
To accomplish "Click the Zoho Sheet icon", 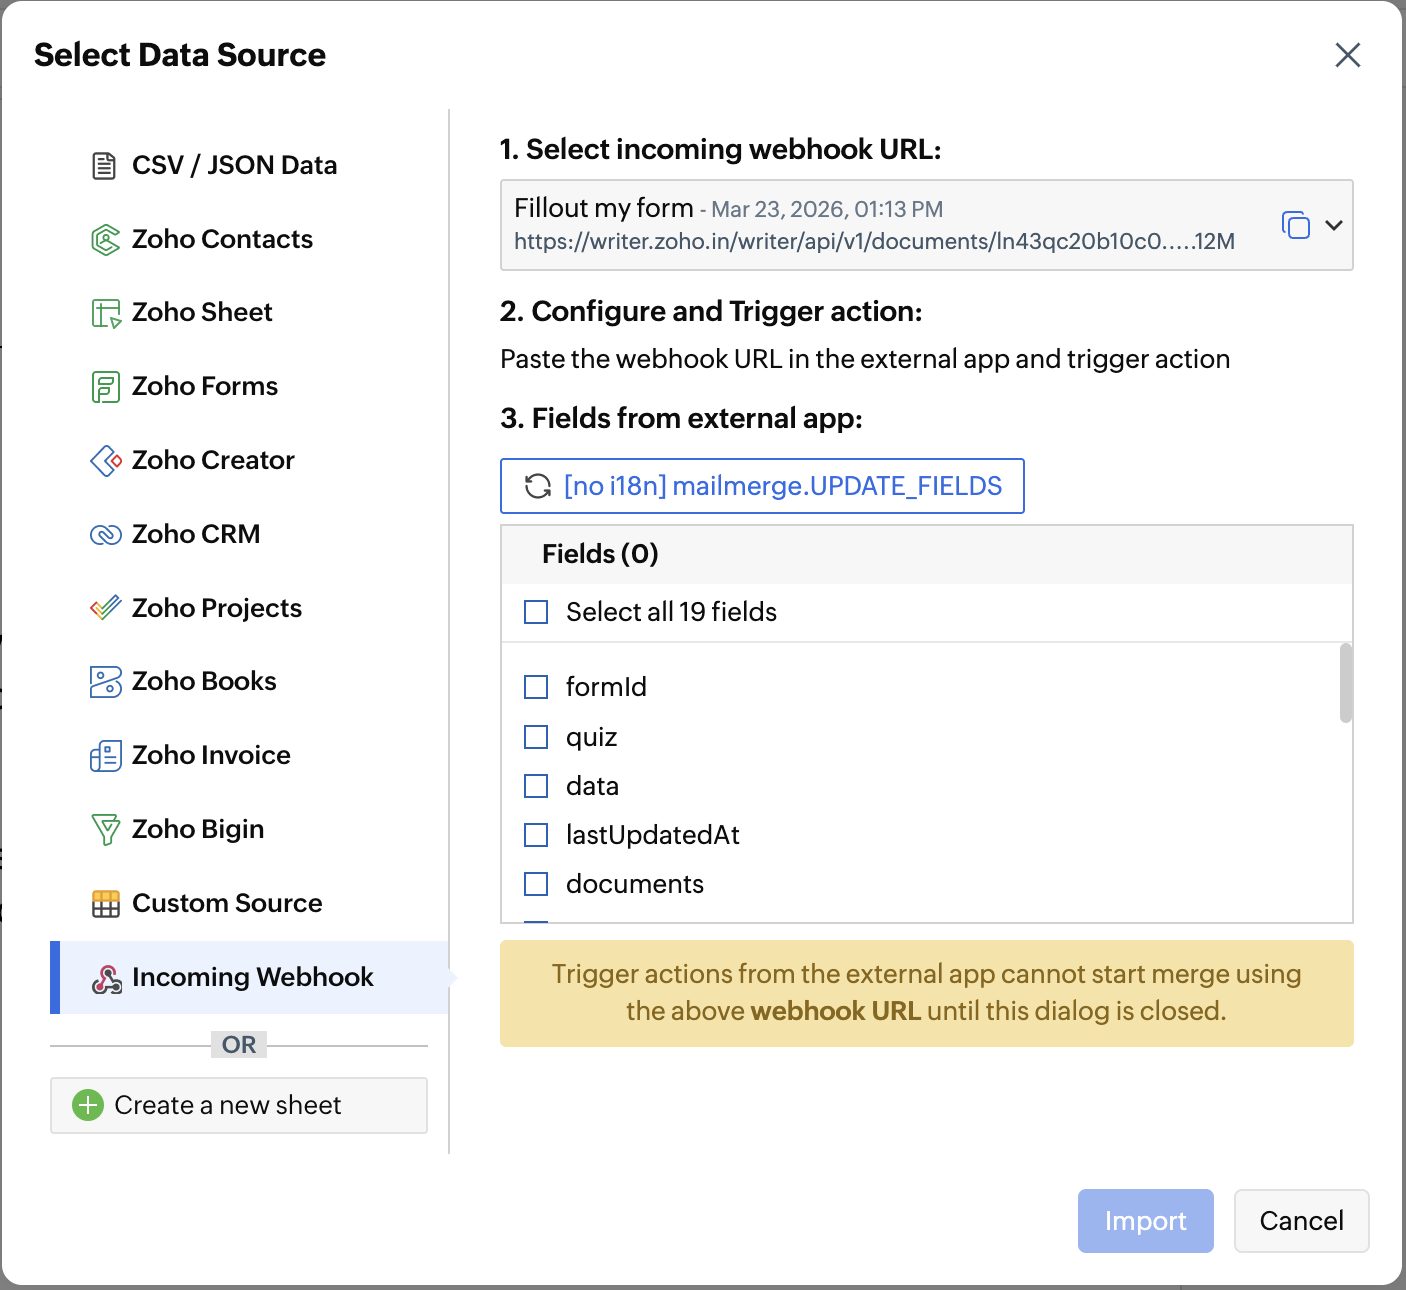I will click(105, 313).
